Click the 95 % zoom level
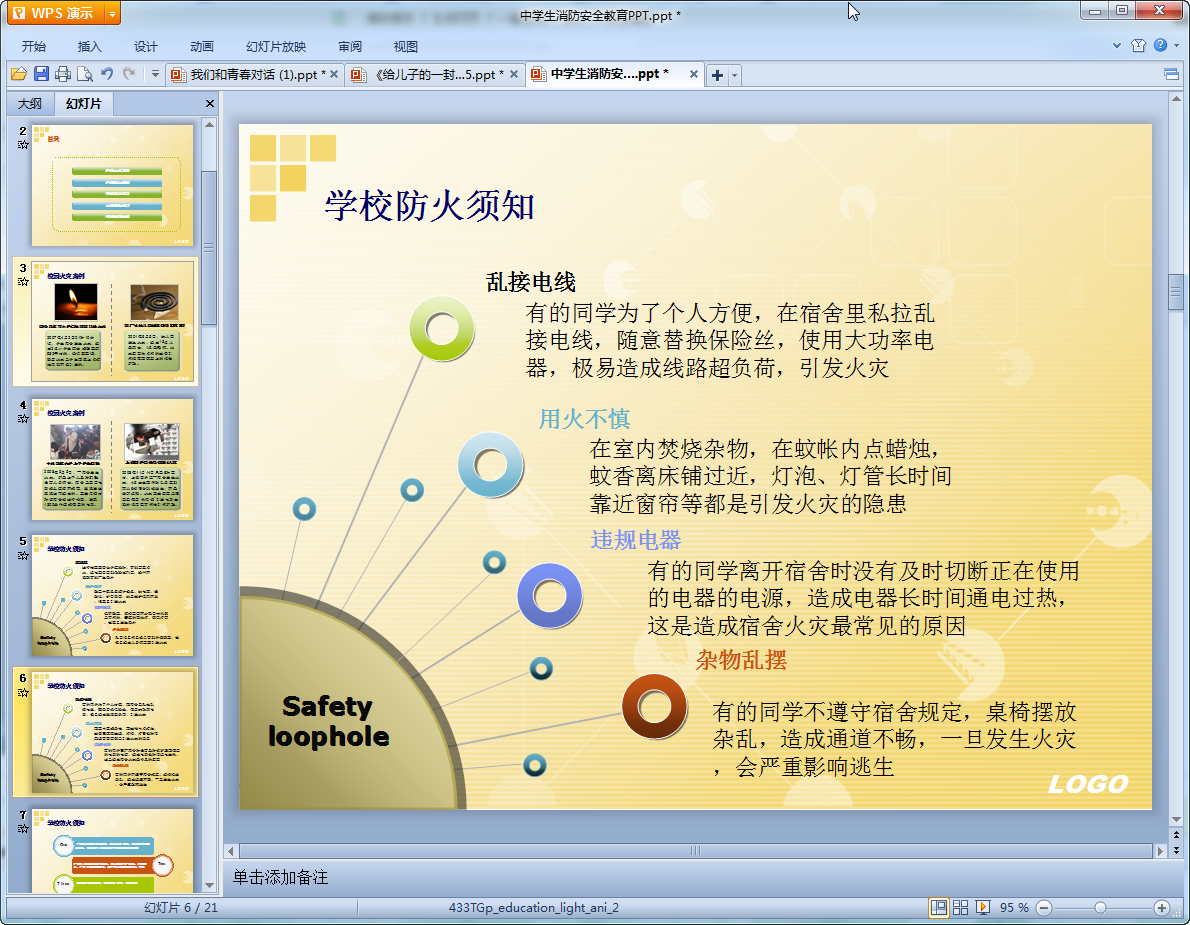Image resolution: width=1190 pixels, height=925 pixels. click(x=1014, y=908)
